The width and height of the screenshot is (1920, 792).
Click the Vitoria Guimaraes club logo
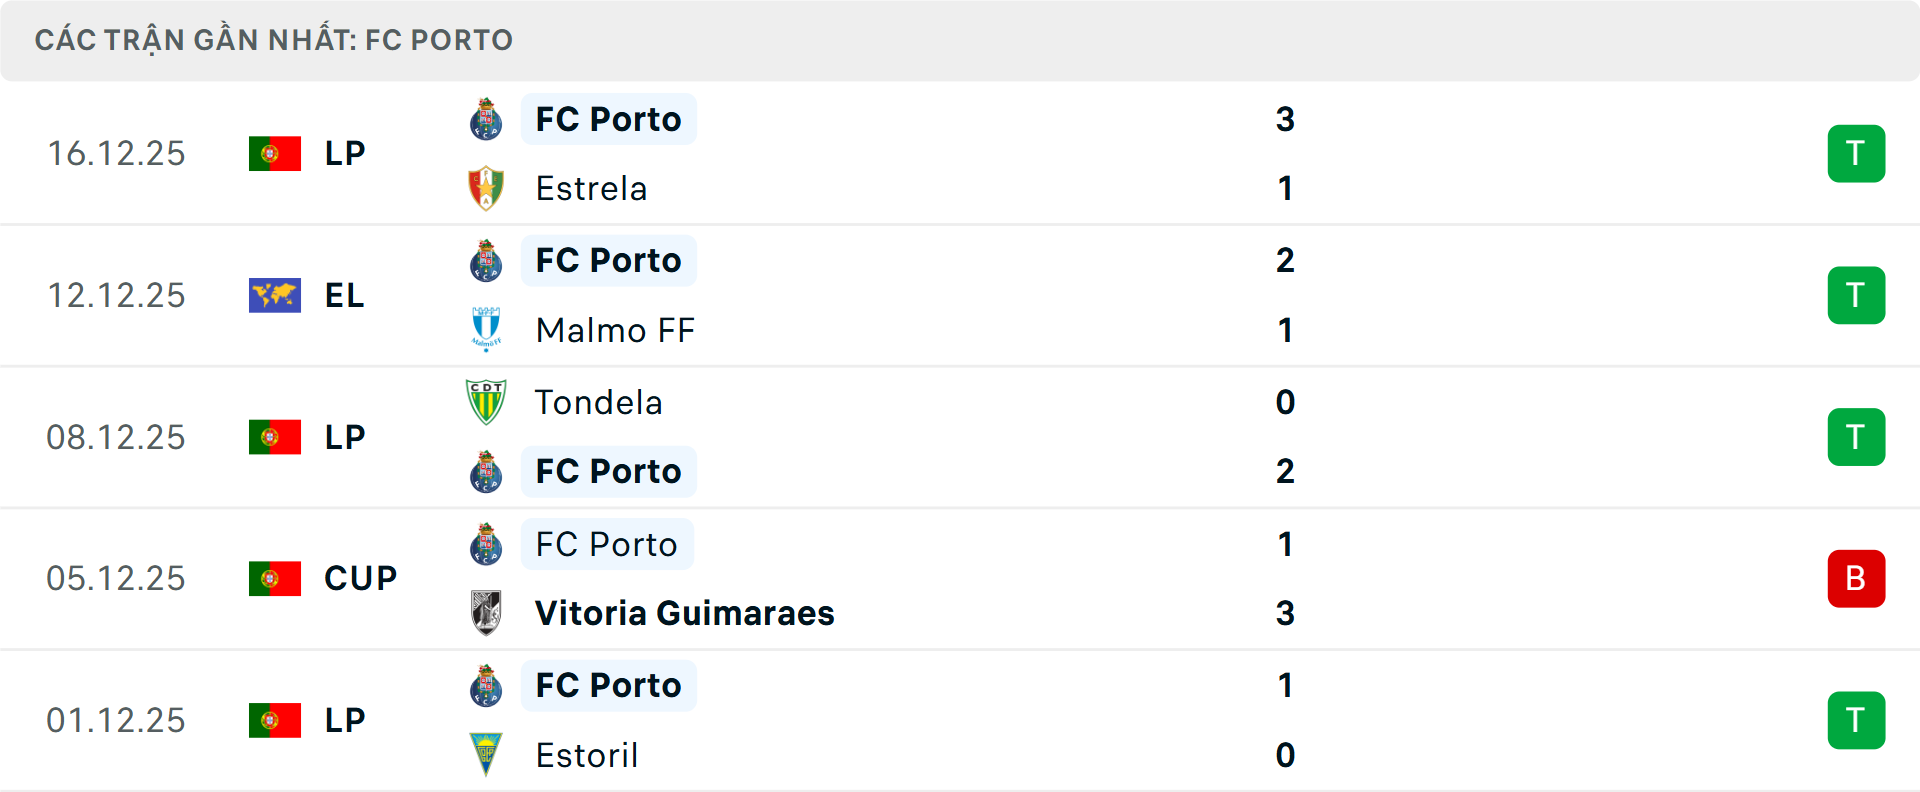click(x=486, y=613)
